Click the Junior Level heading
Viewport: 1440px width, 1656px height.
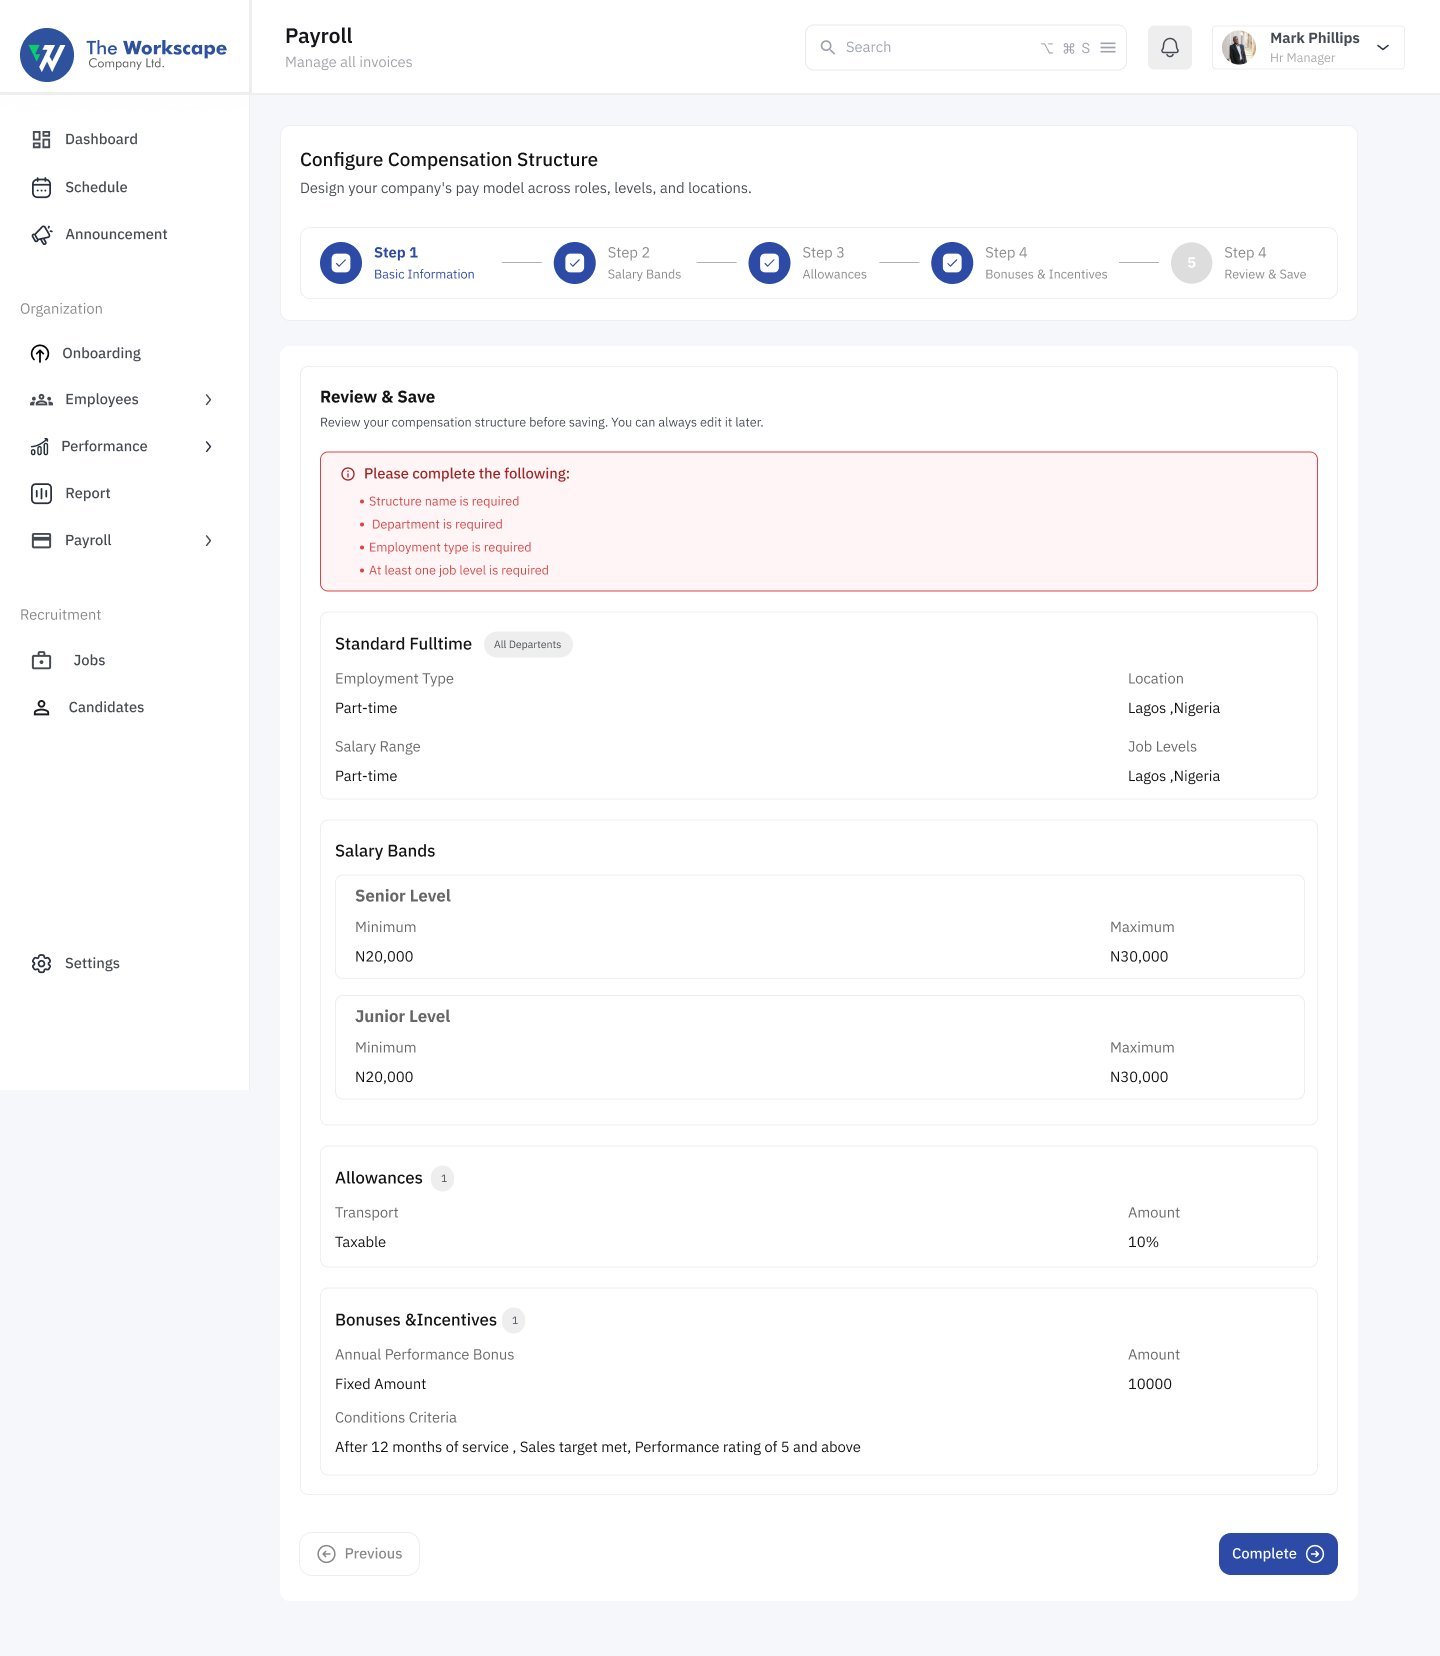tap(403, 1016)
